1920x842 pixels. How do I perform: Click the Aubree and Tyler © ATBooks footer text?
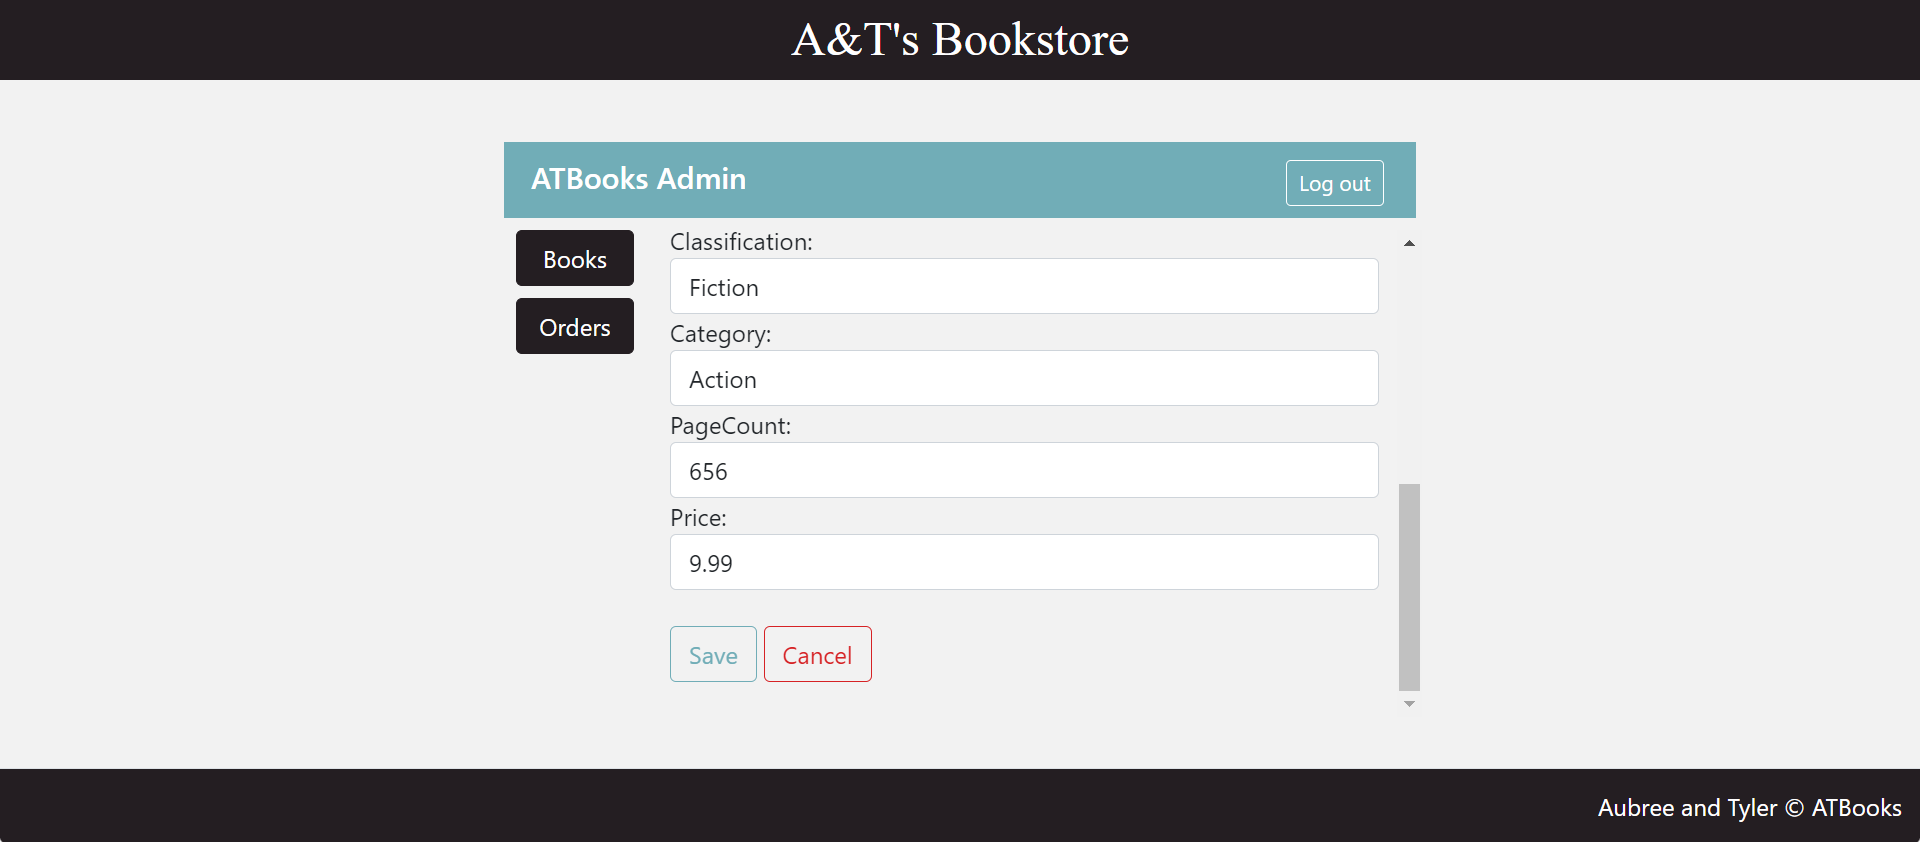click(x=1749, y=808)
